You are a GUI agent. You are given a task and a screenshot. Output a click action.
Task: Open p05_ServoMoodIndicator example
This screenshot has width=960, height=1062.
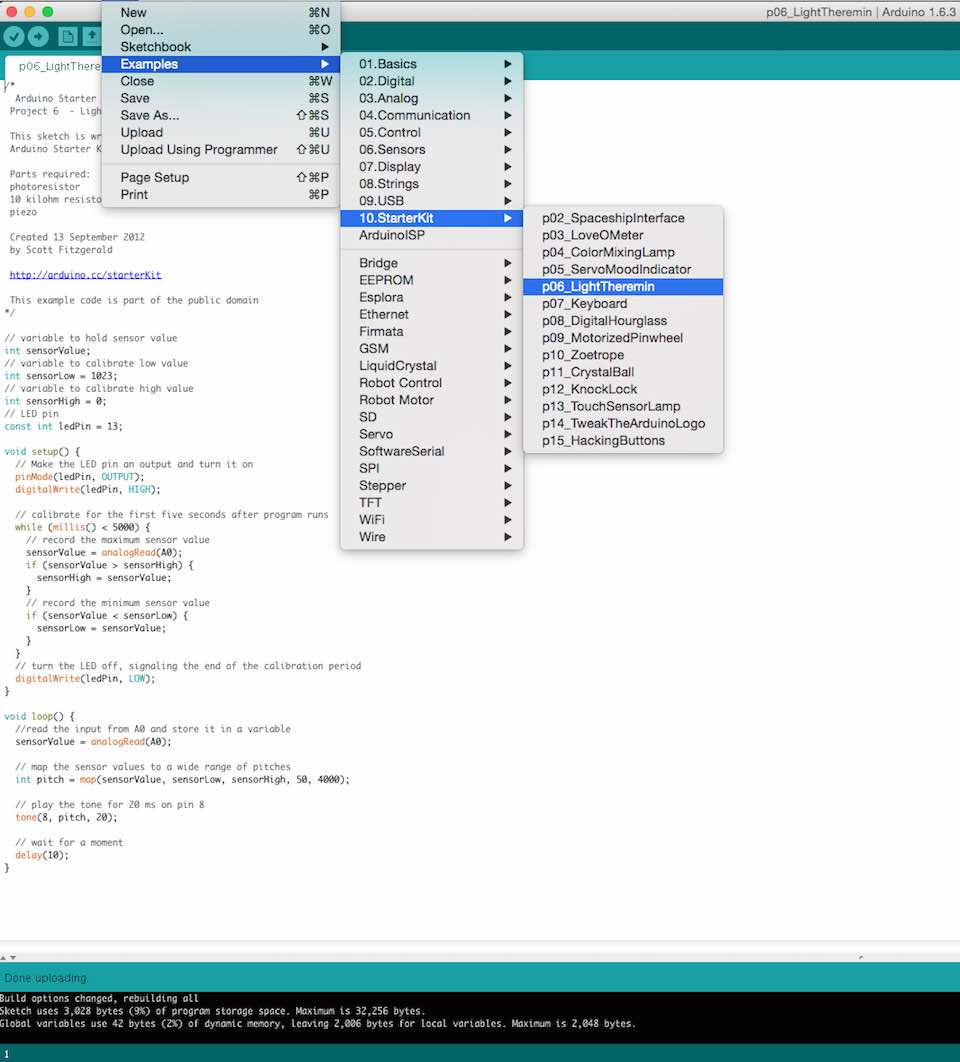coord(623,270)
